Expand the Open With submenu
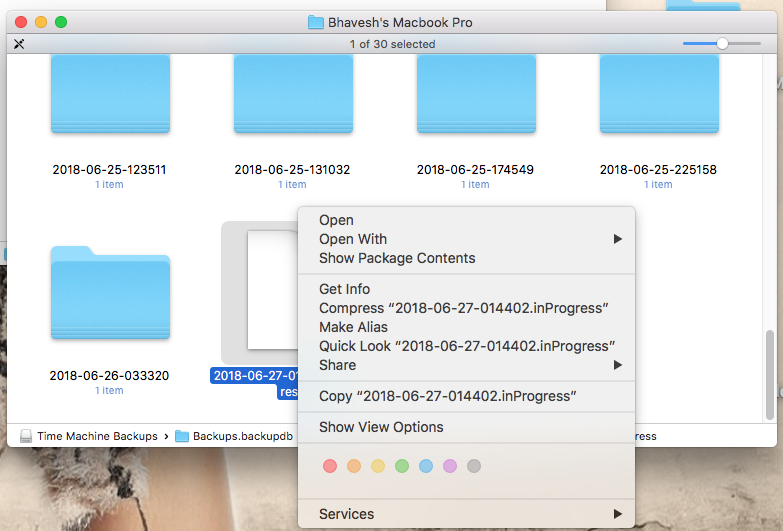783x531 pixels. click(x=466, y=239)
